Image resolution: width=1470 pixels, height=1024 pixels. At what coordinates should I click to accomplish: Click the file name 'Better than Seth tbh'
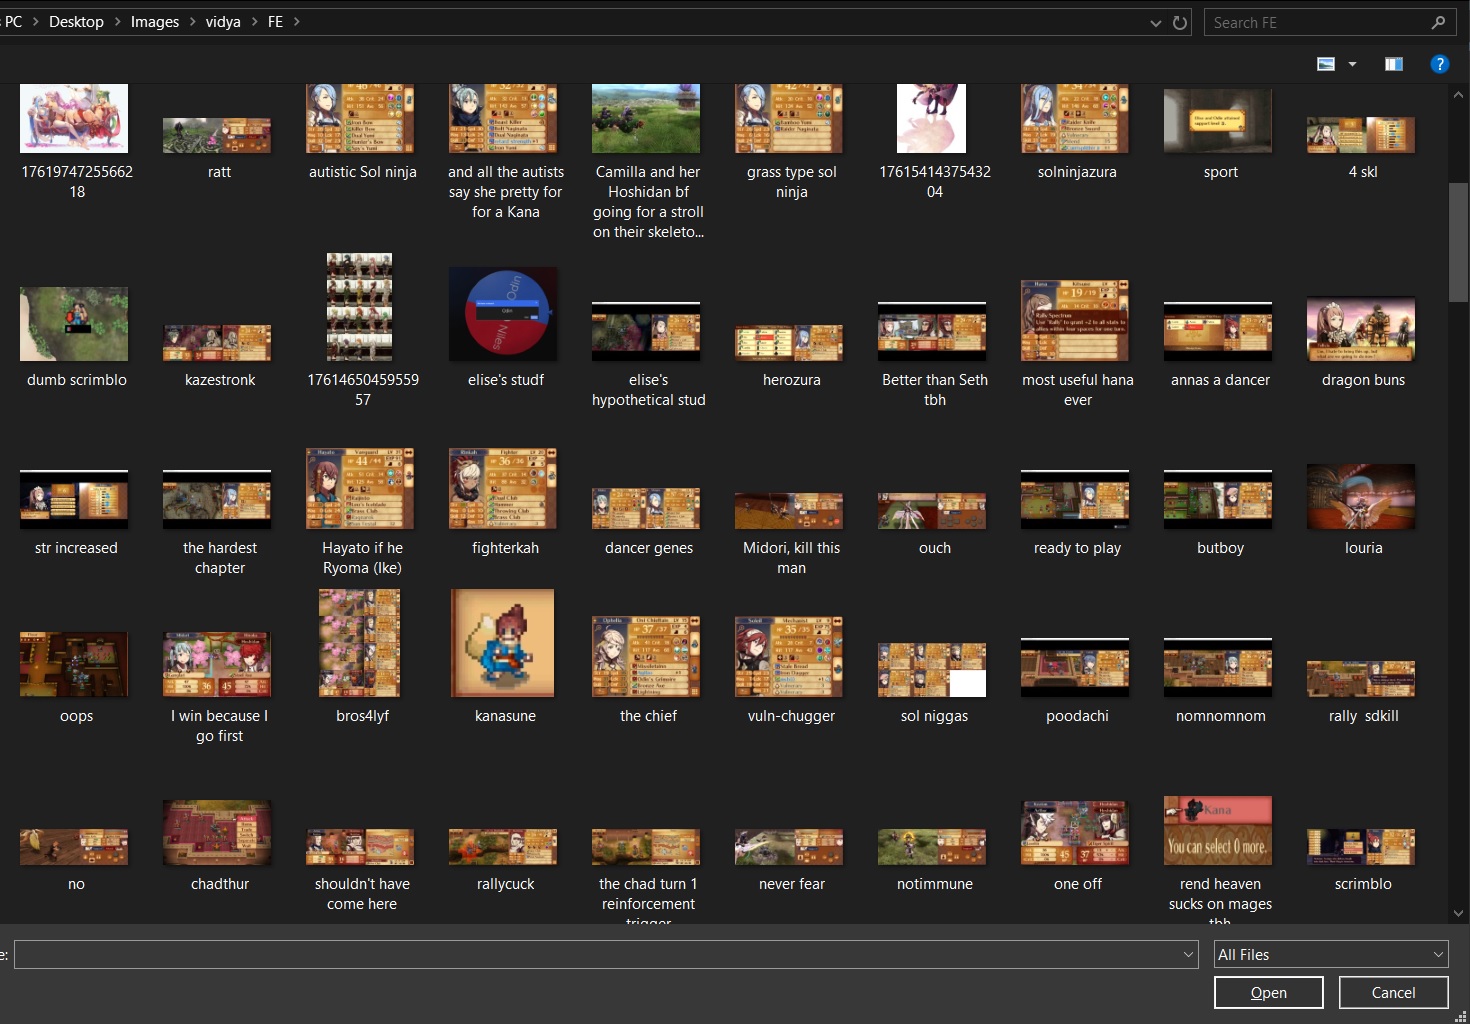pyautogui.click(x=935, y=390)
